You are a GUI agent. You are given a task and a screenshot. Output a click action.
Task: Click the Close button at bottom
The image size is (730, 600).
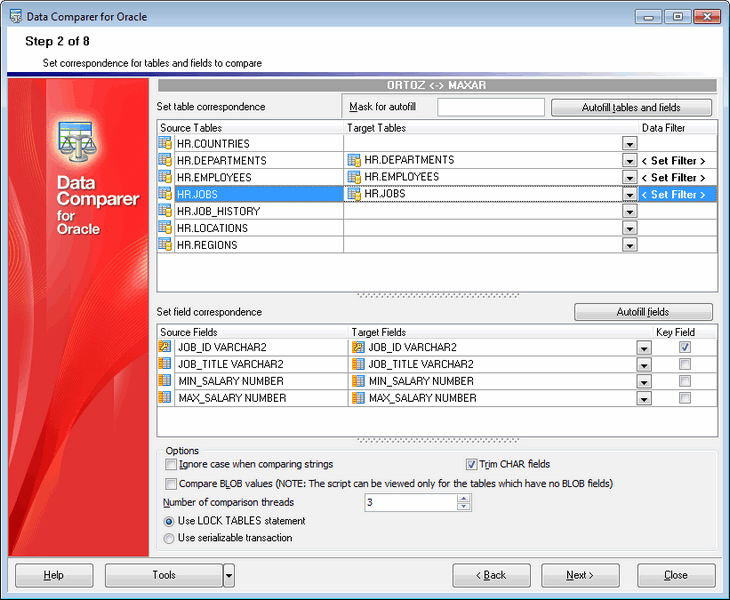click(676, 575)
